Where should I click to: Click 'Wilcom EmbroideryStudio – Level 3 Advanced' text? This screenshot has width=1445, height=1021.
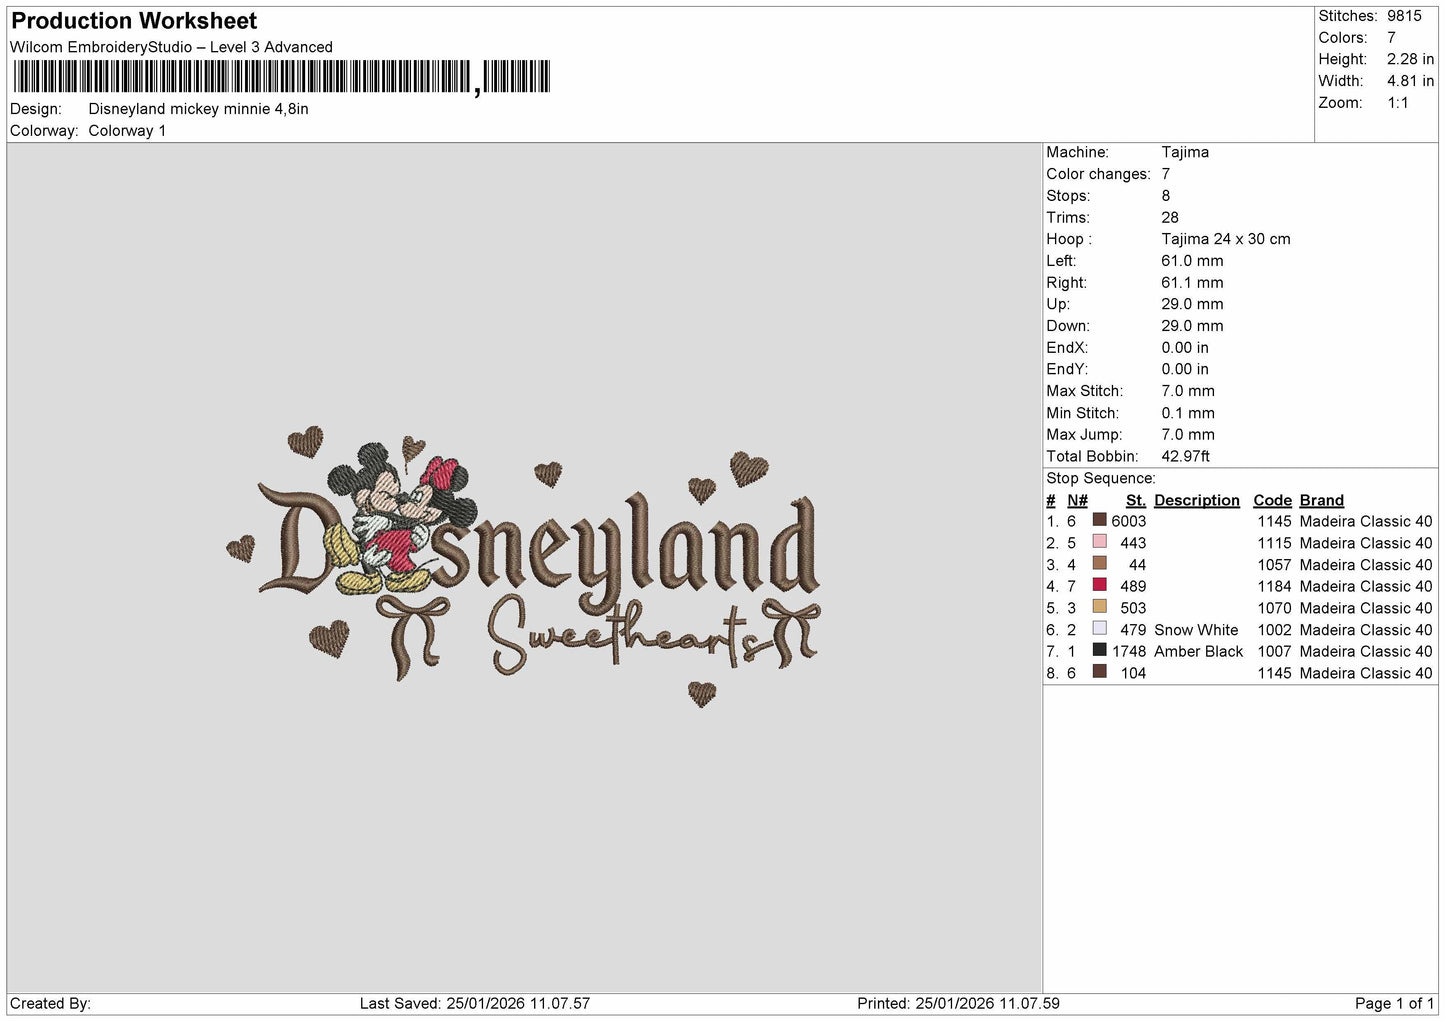pyautogui.click(x=171, y=47)
